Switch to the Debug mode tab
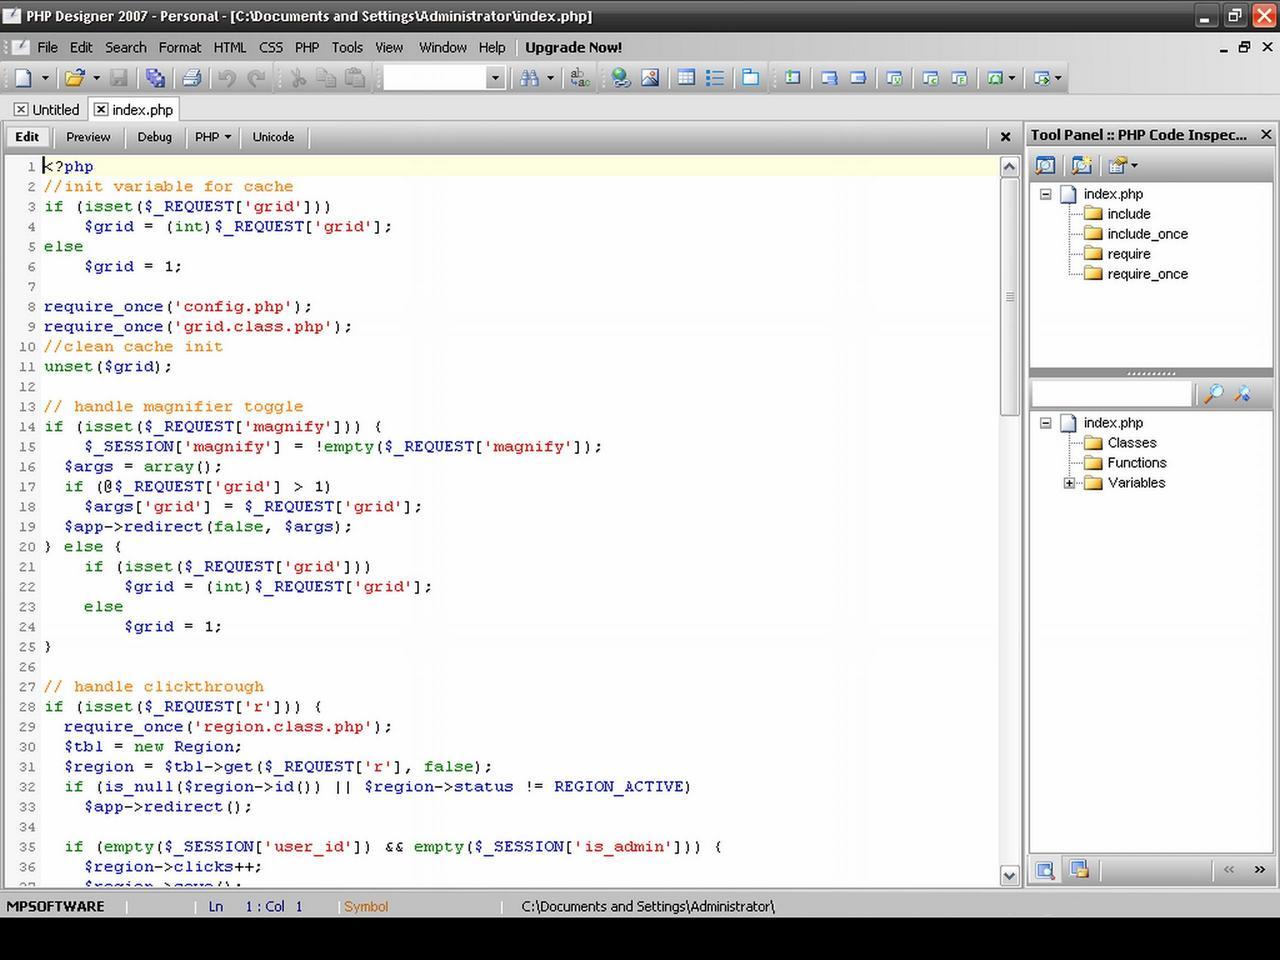The height and width of the screenshot is (960, 1280). pyautogui.click(x=154, y=137)
